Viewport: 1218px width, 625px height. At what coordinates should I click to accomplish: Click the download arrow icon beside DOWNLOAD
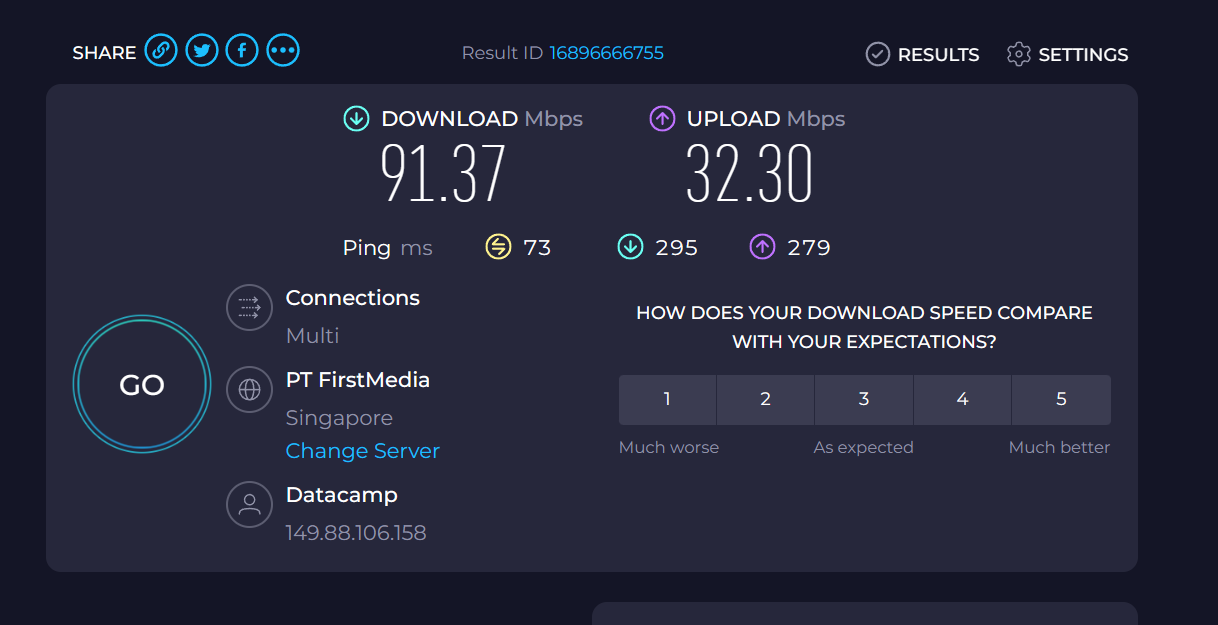tap(356, 119)
